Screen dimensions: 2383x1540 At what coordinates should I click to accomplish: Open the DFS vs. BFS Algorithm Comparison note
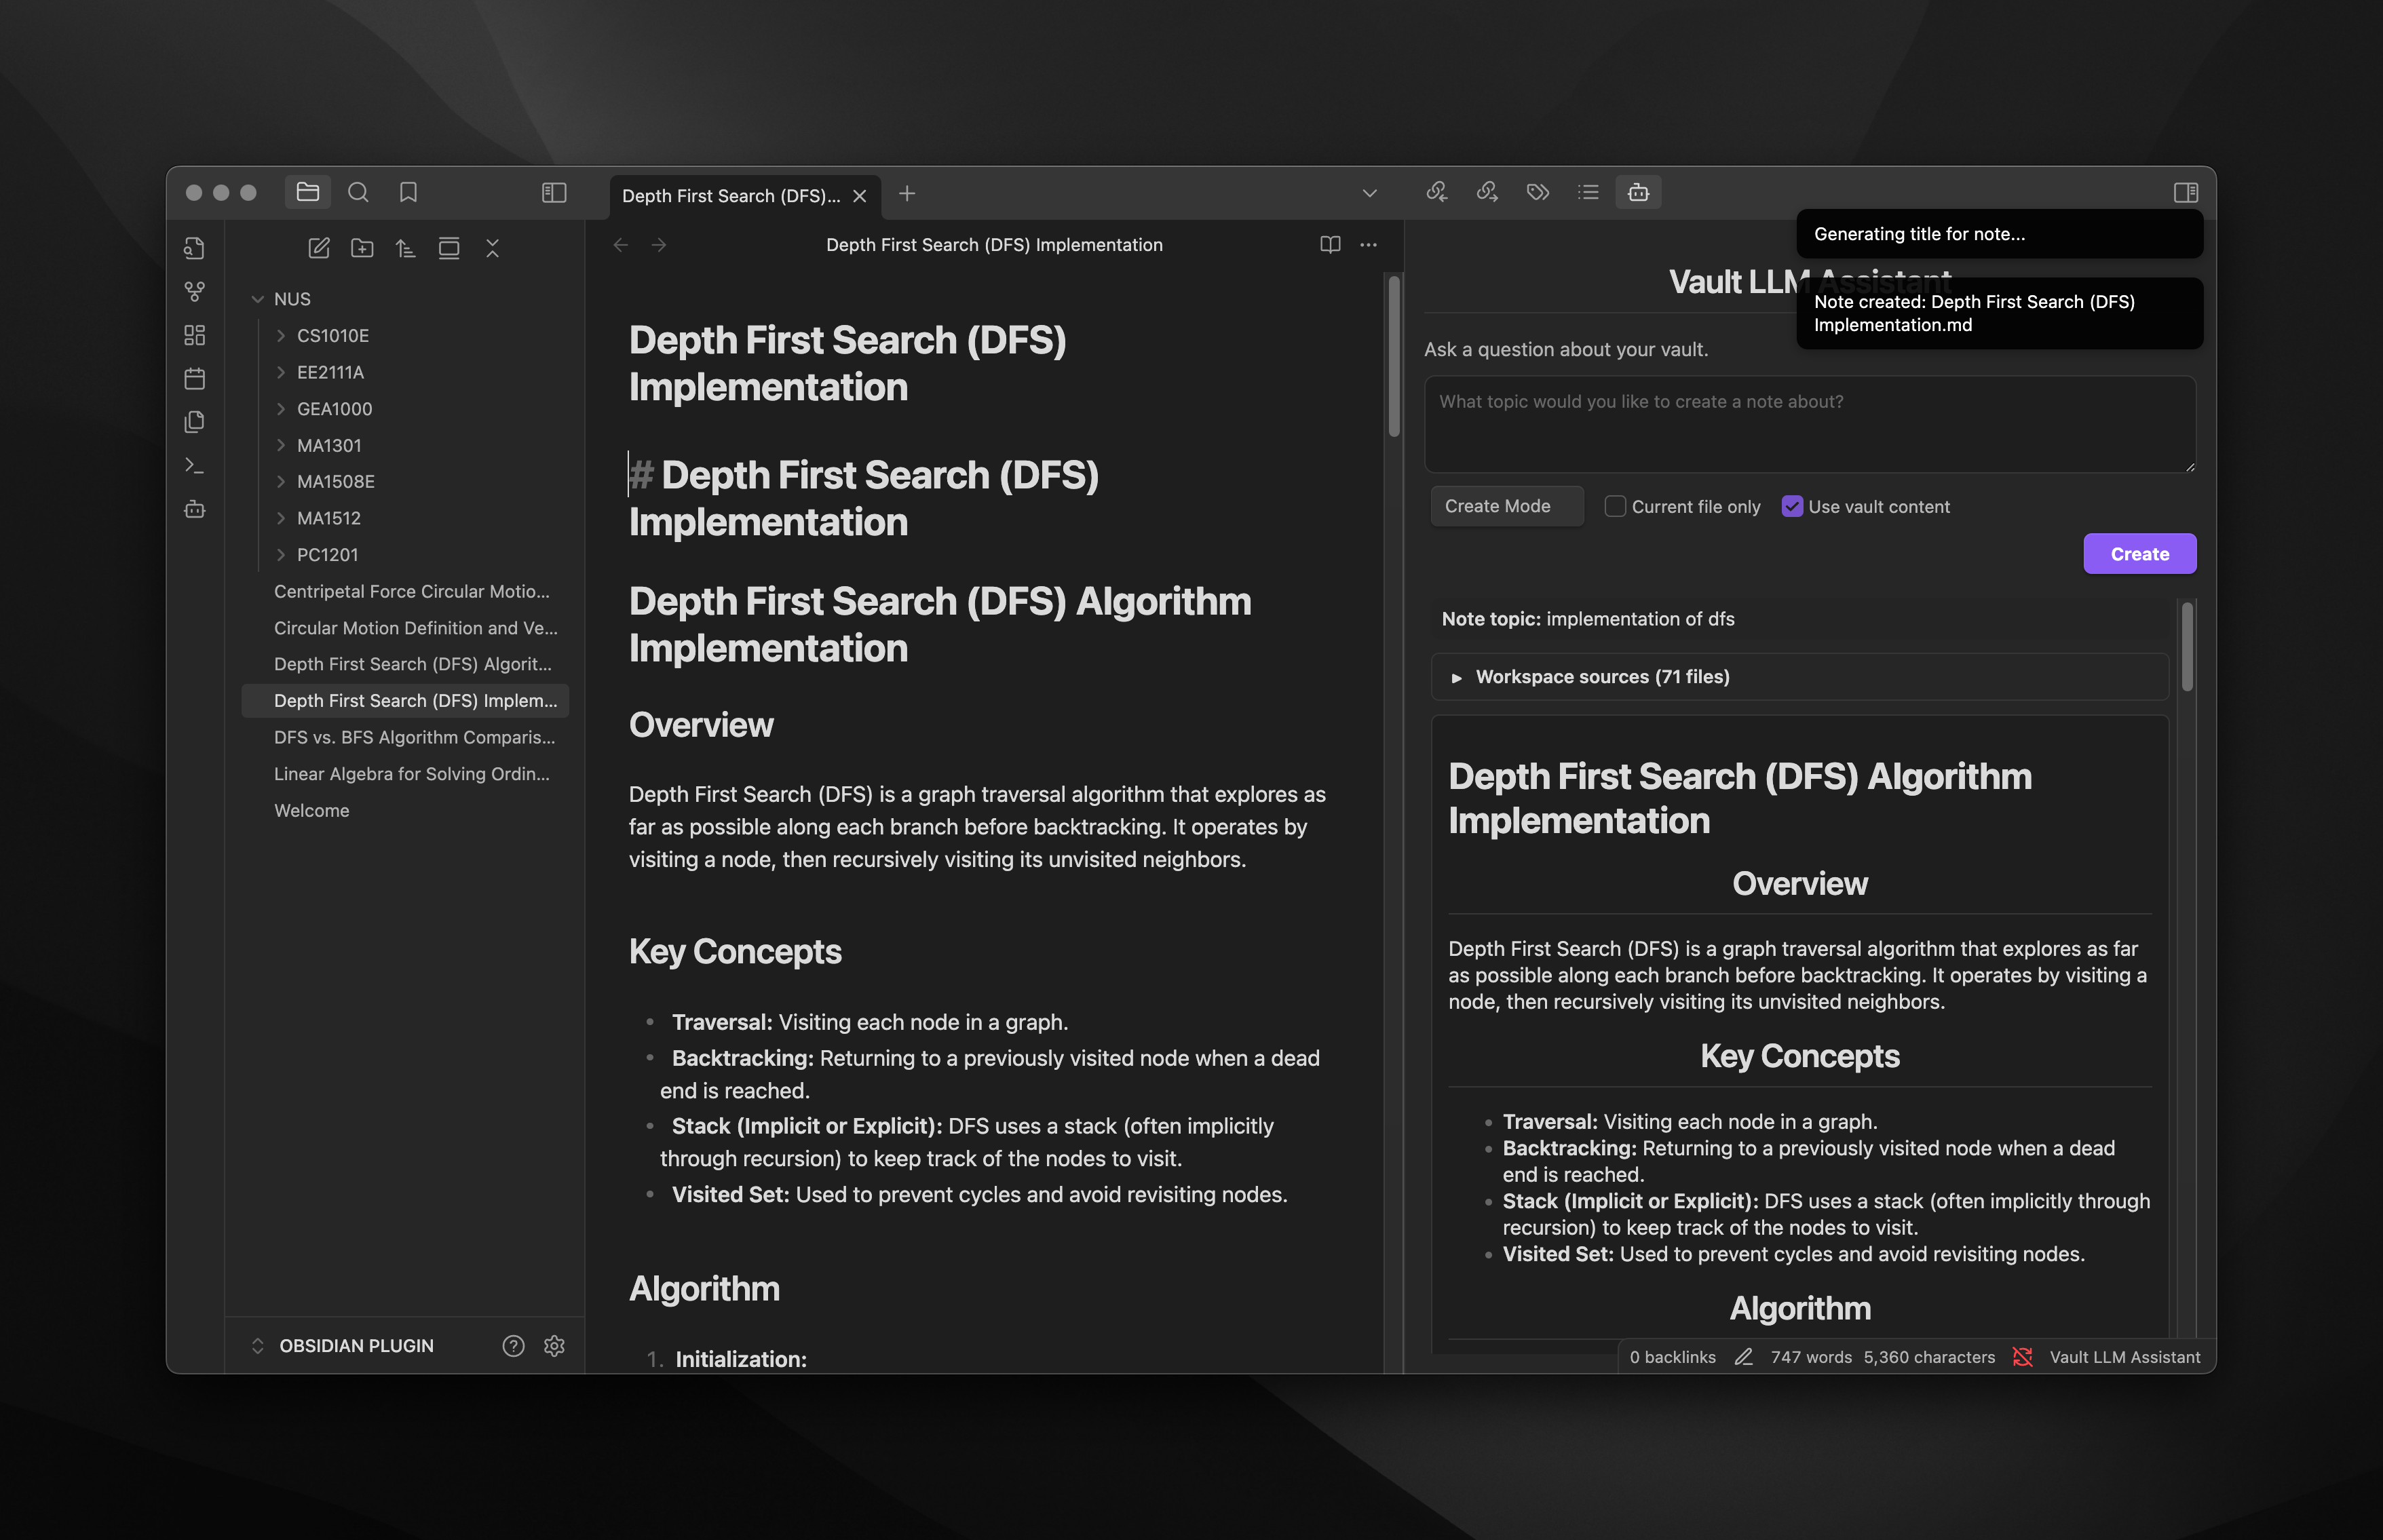(414, 737)
